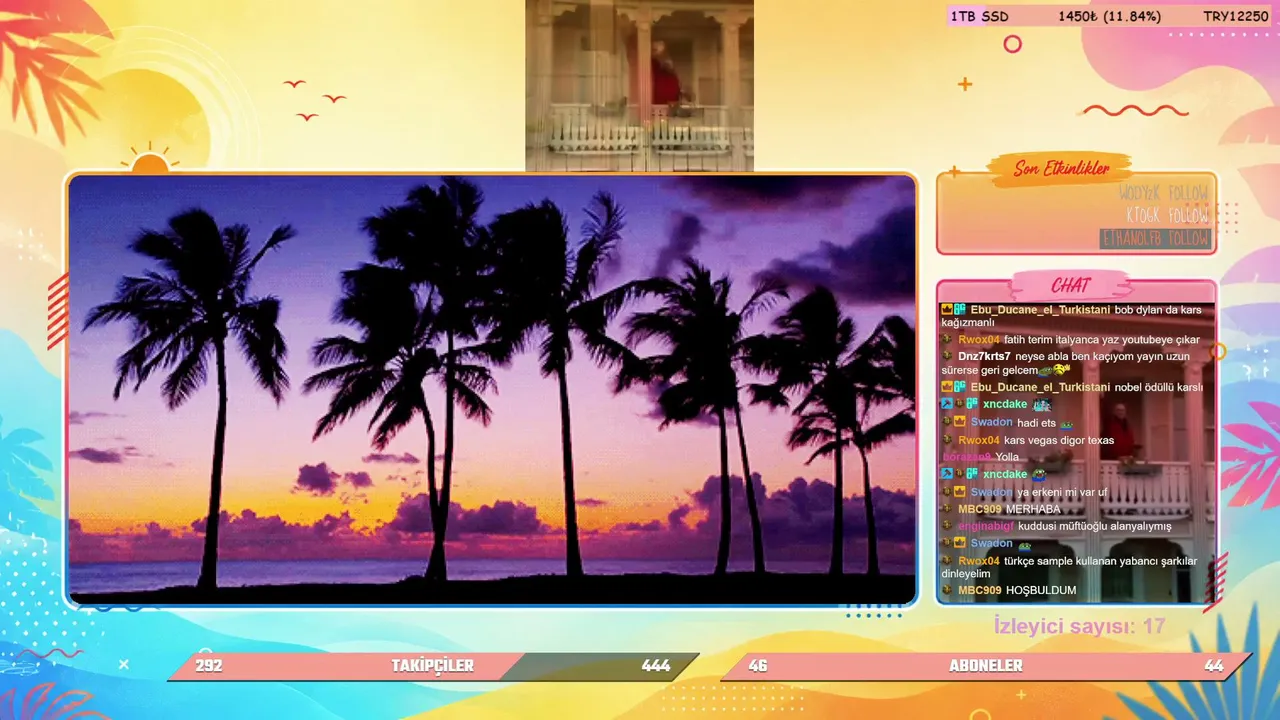Click username Ebu_Ducane_el_Turkistani on "bob dylan" message

click(x=1040, y=310)
